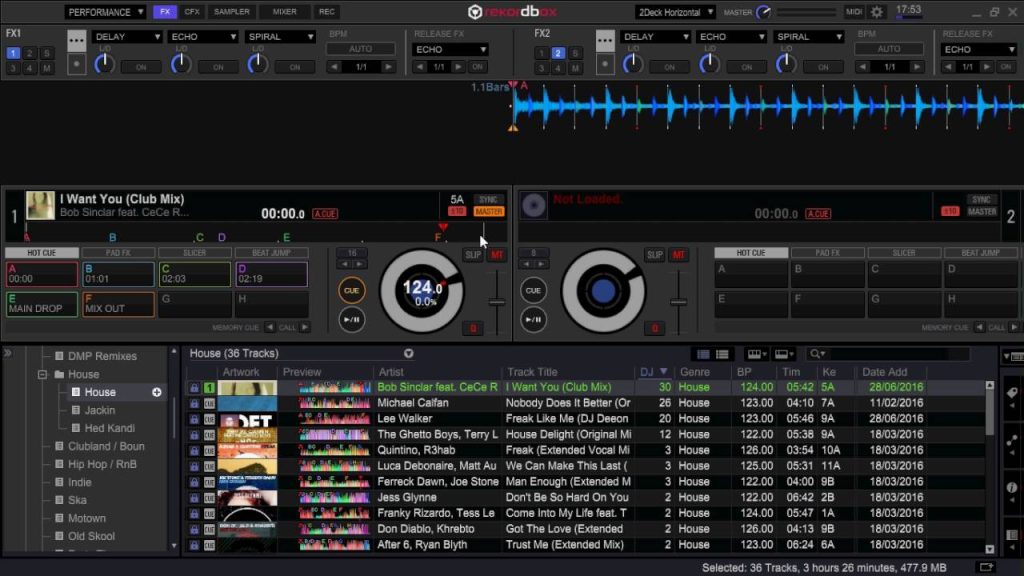Open the FX1 Release FX ECHO dropdown
This screenshot has width=1024, height=576.
(451, 49)
